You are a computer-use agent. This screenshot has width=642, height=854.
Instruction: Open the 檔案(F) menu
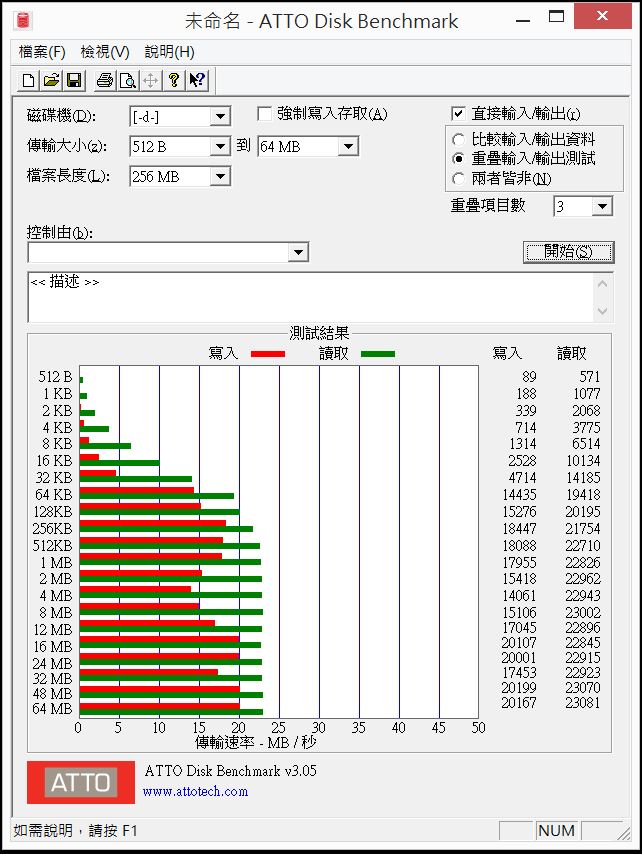42,52
